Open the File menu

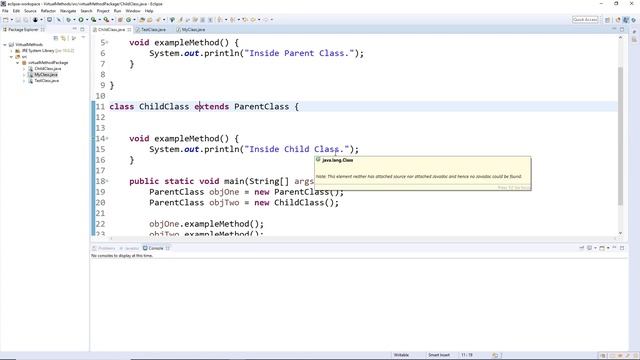[5, 11]
